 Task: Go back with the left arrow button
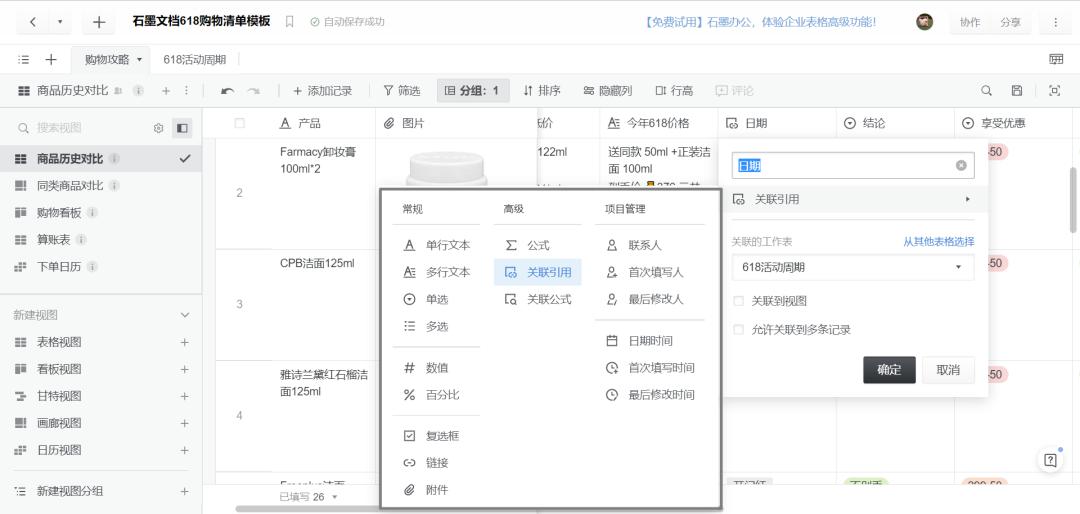pyautogui.click(x=34, y=22)
